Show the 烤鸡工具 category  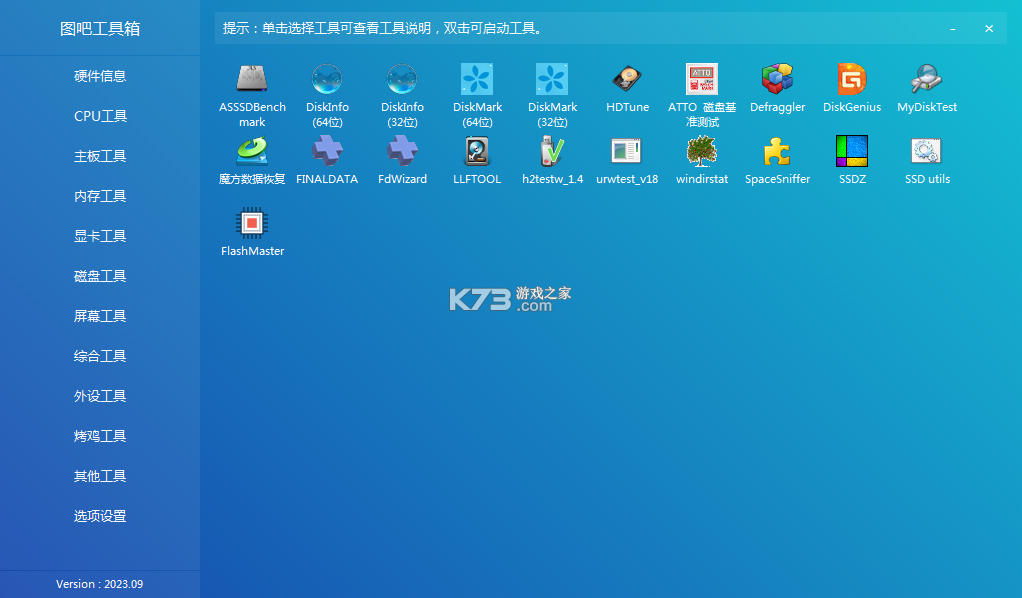[100, 436]
